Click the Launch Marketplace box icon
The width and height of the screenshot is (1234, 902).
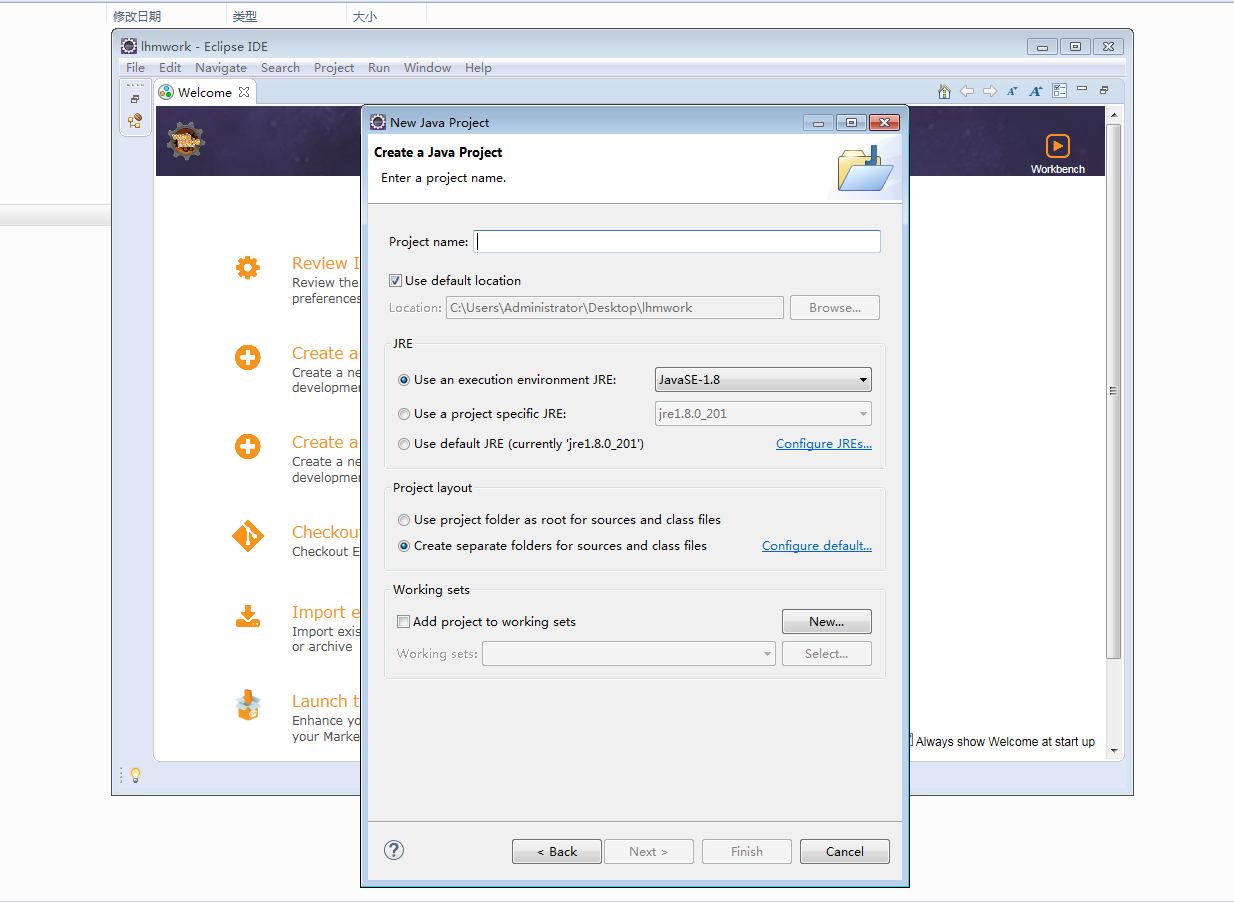pyautogui.click(x=247, y=705)
